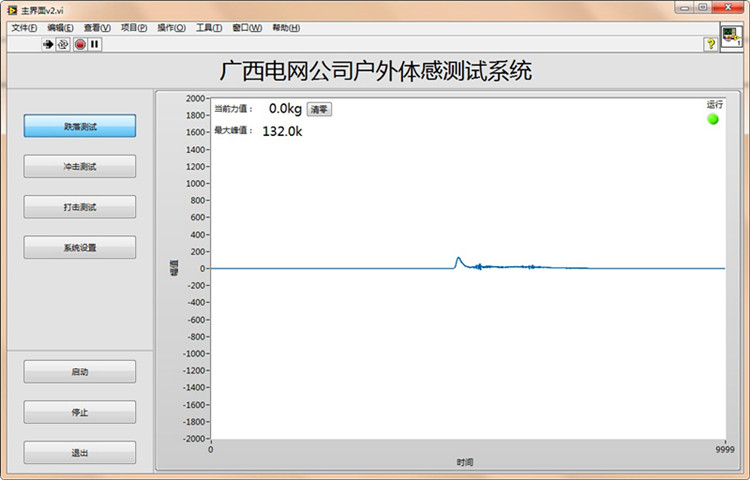
Task: Open context help question mark icon
Action: [x=711, y=44]
